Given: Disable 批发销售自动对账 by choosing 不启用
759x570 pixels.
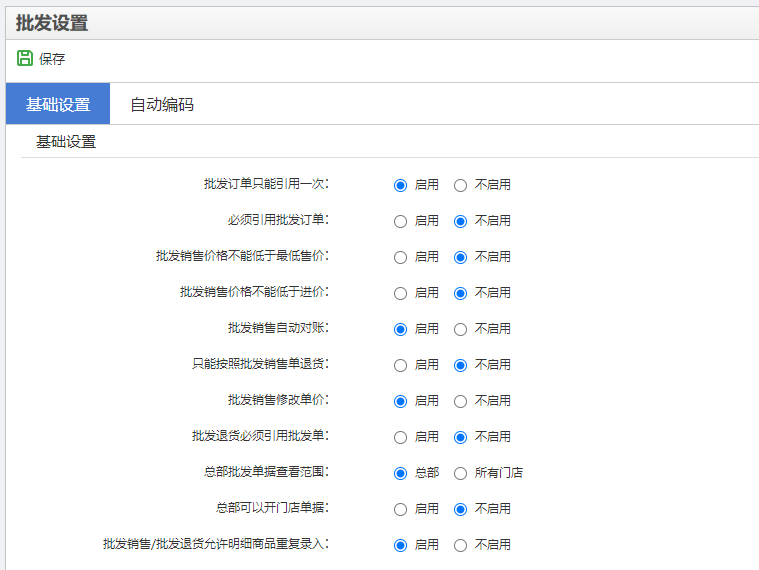Looking at the screenshot, I should (x=460, y=330).
